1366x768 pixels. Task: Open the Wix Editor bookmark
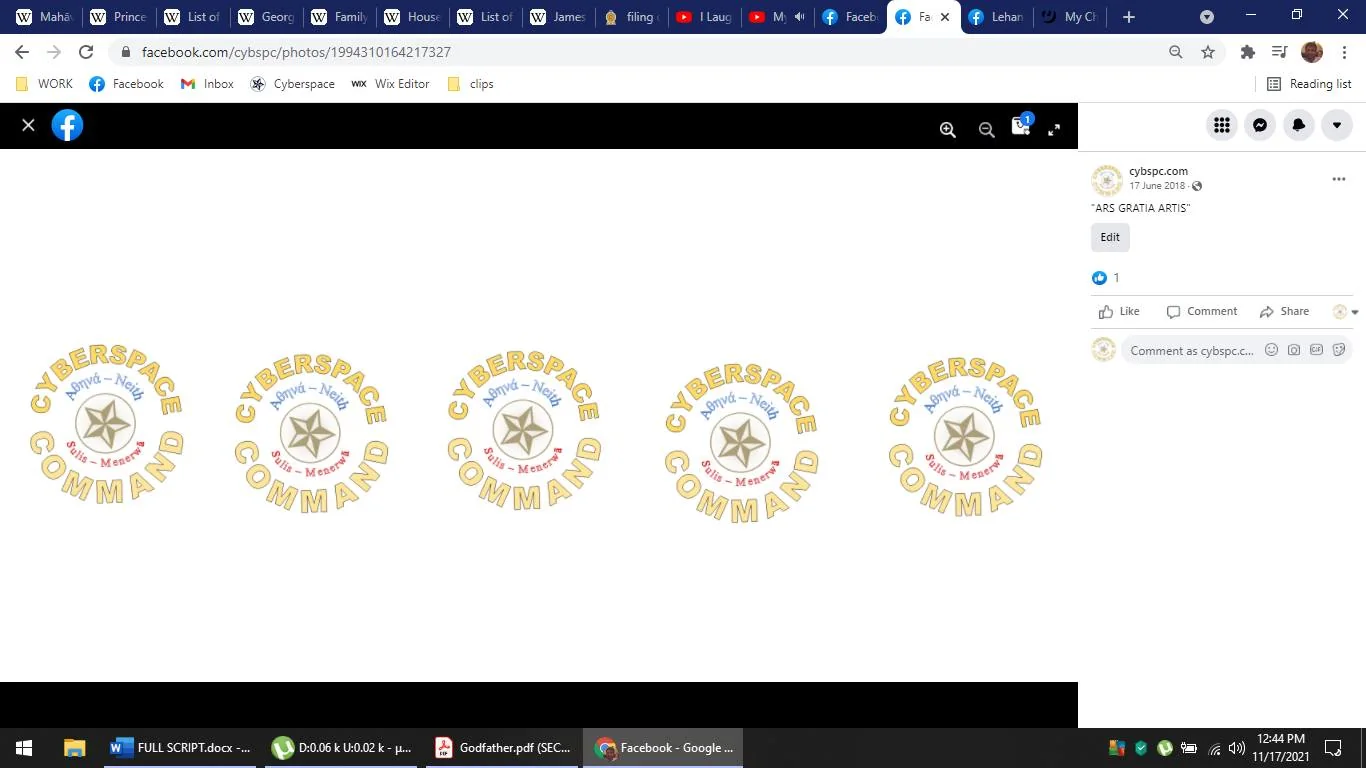tap(390, 84)
